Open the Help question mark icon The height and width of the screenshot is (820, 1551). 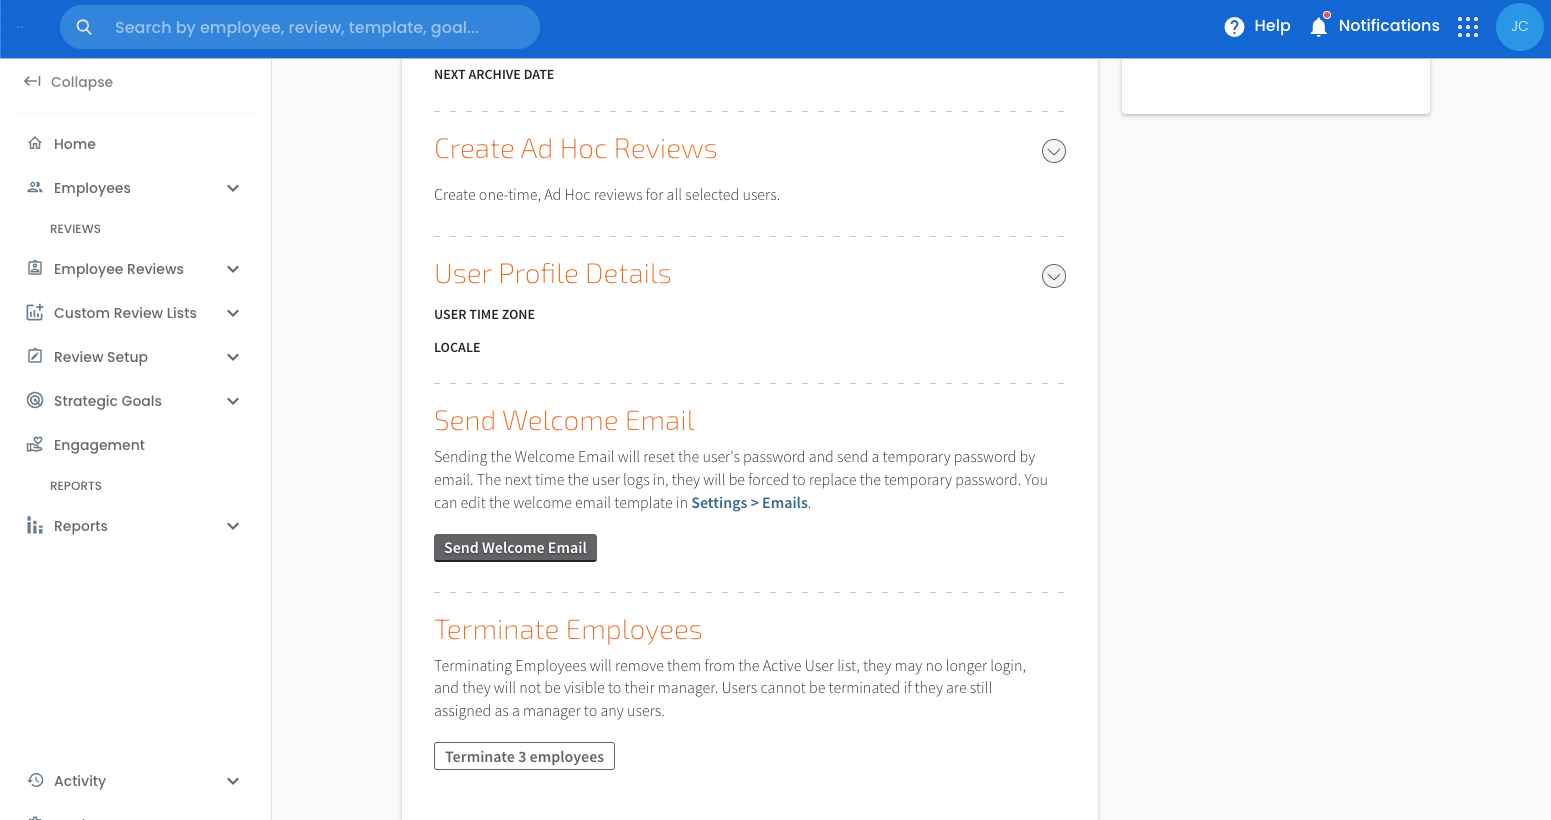pos(1234,27)
